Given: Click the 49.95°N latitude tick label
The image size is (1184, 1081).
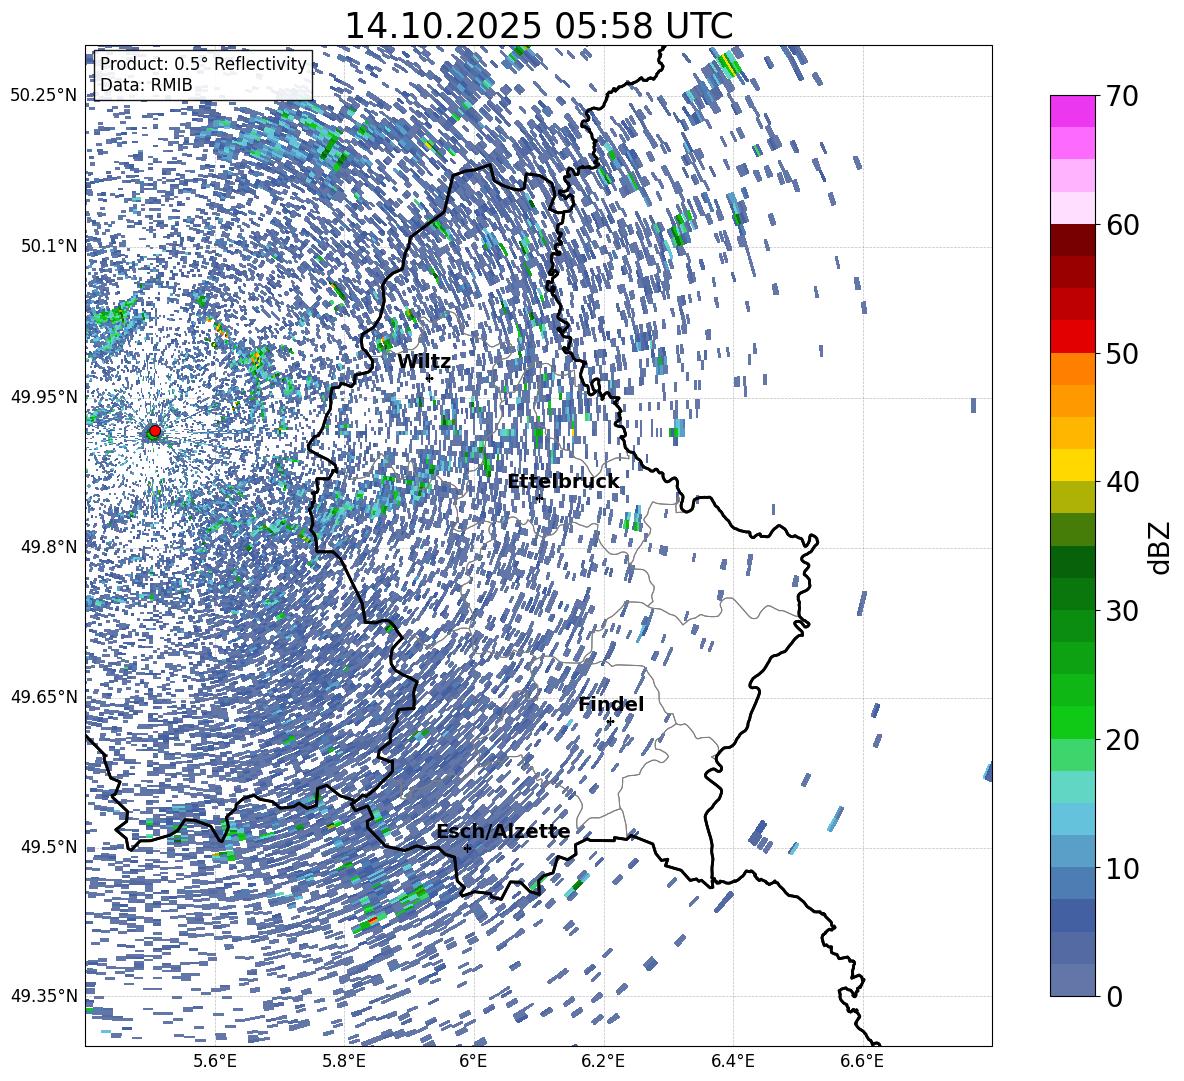Looking at the screenshot, I should point(45,397).
